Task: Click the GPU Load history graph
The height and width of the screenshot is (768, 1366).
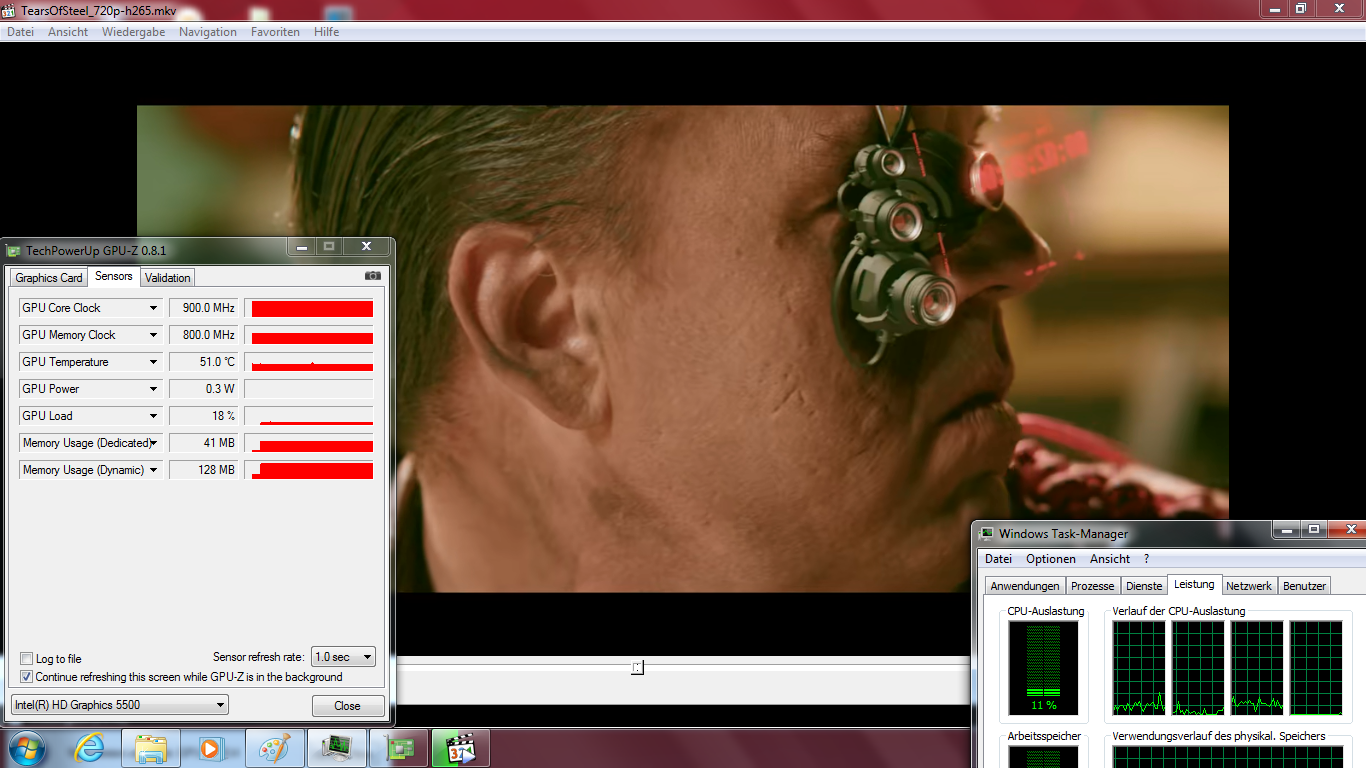Action: (309, 416)
